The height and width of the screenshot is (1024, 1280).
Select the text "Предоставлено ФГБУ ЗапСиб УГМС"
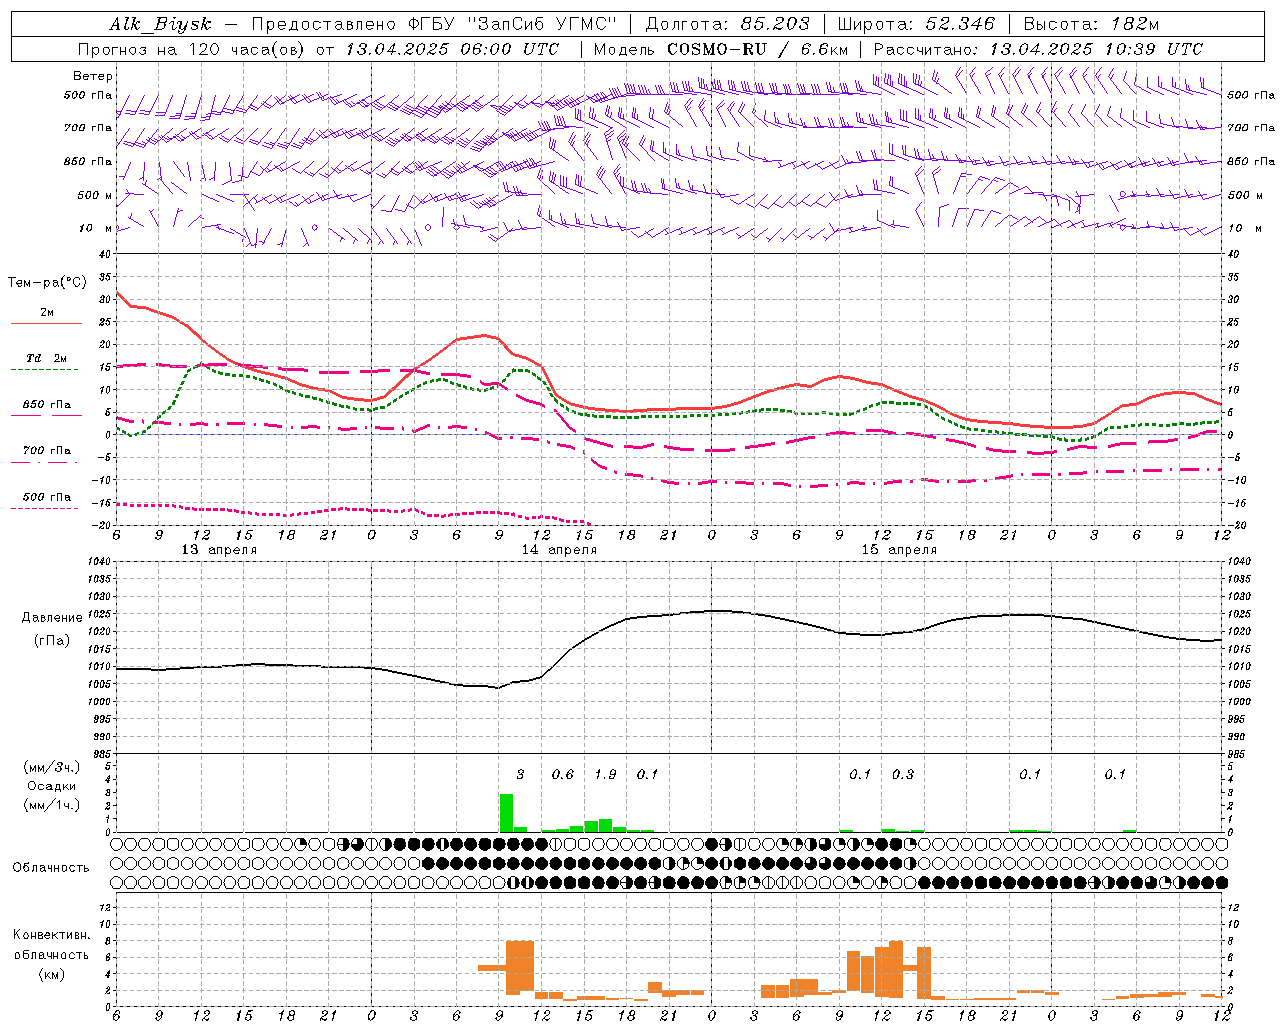point(434,24)
